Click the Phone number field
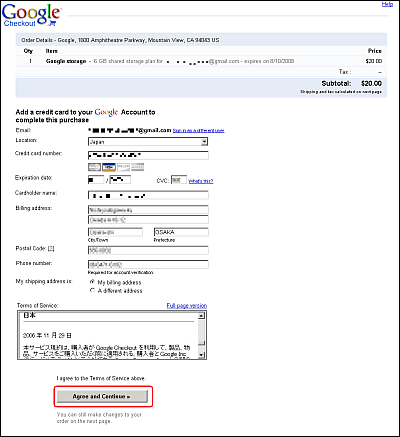 click(148, 265)
